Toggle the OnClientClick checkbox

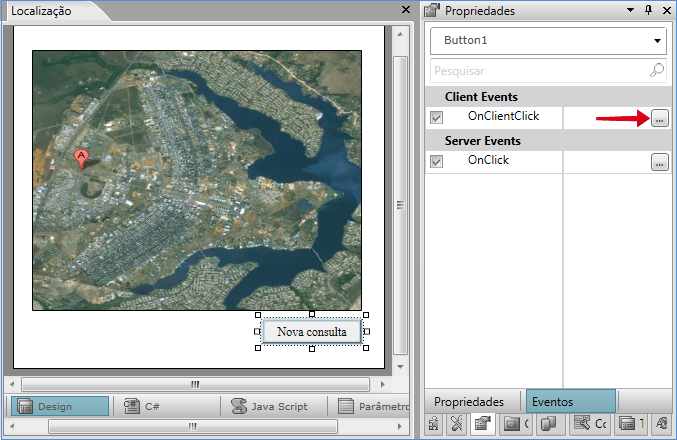436,118
